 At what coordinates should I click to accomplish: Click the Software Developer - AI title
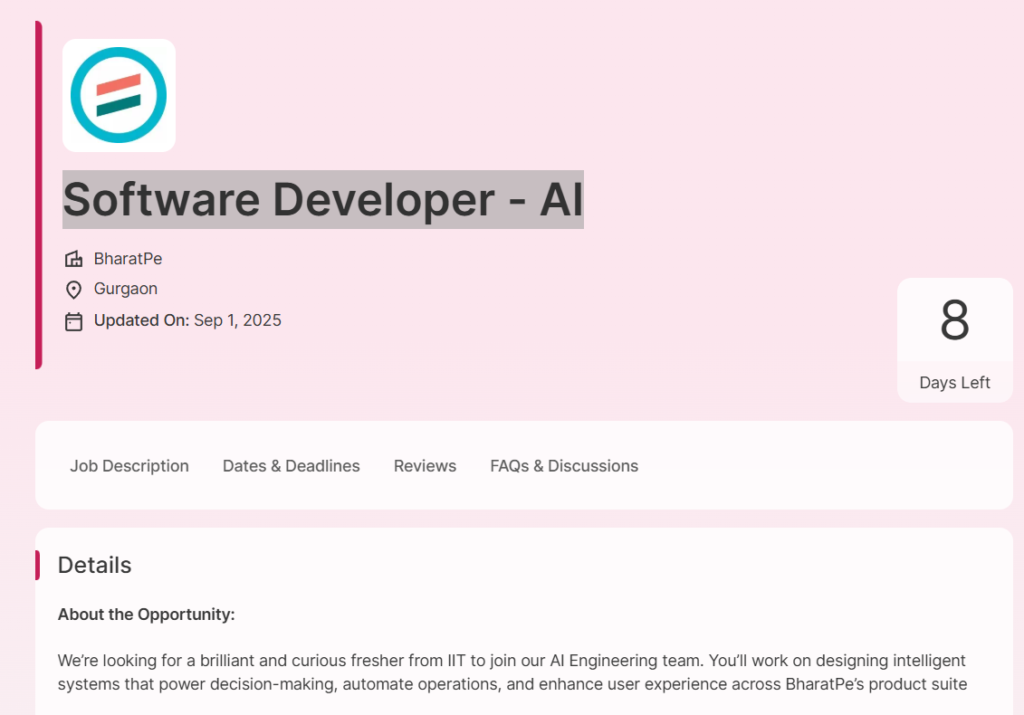323,199
